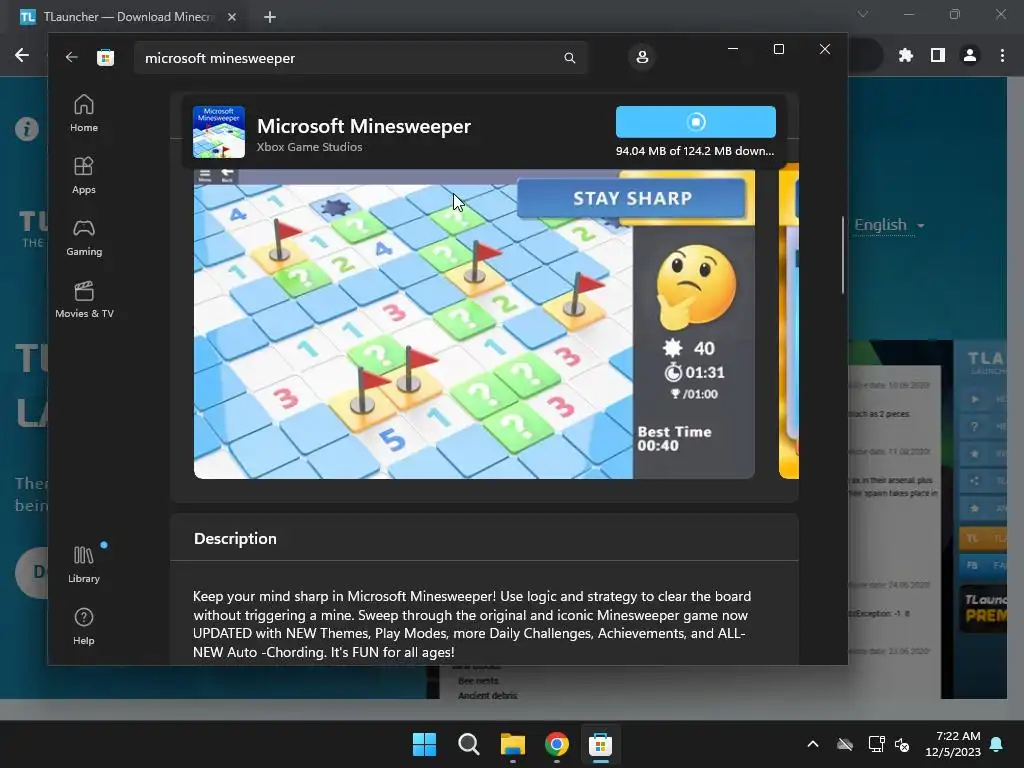Open the Stay Sharp screenshot
Viewport: 1024px width, 768px height.
[474, 324]
